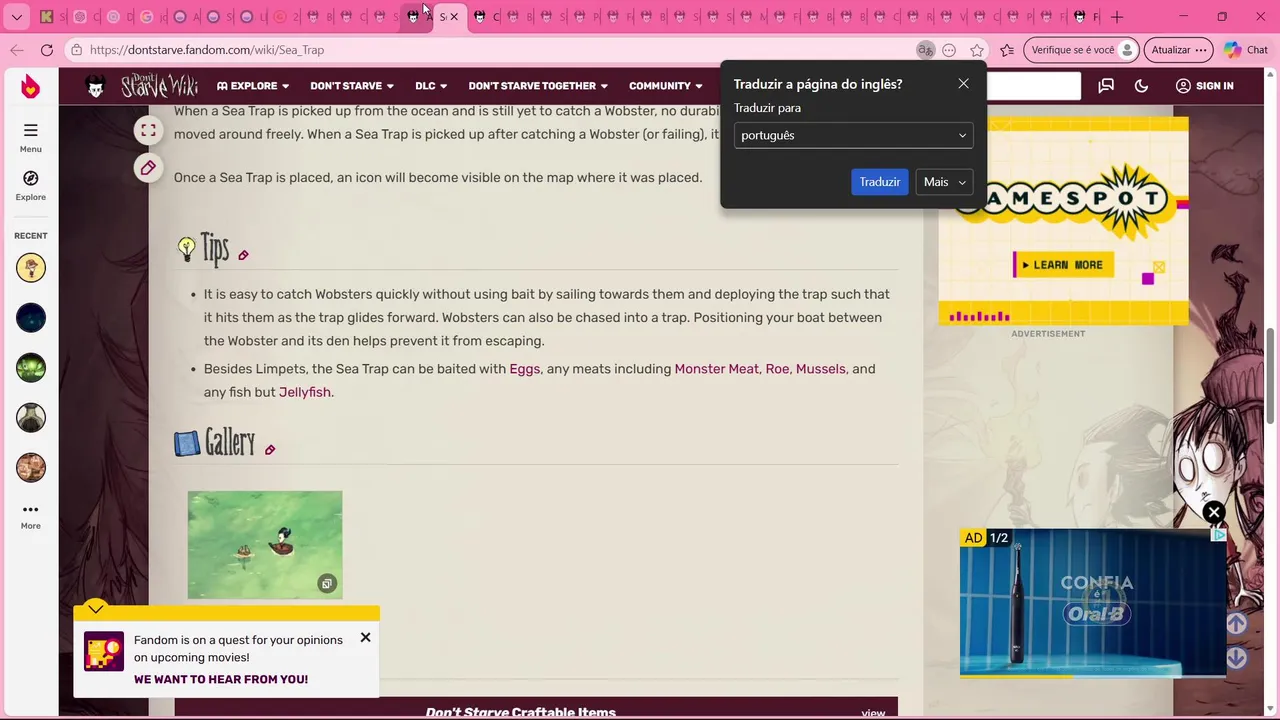The width and height of the screenshot is (1280, 720).
Task: Edit the Gallery section pencil icon
Action: [x=270, y=450]
